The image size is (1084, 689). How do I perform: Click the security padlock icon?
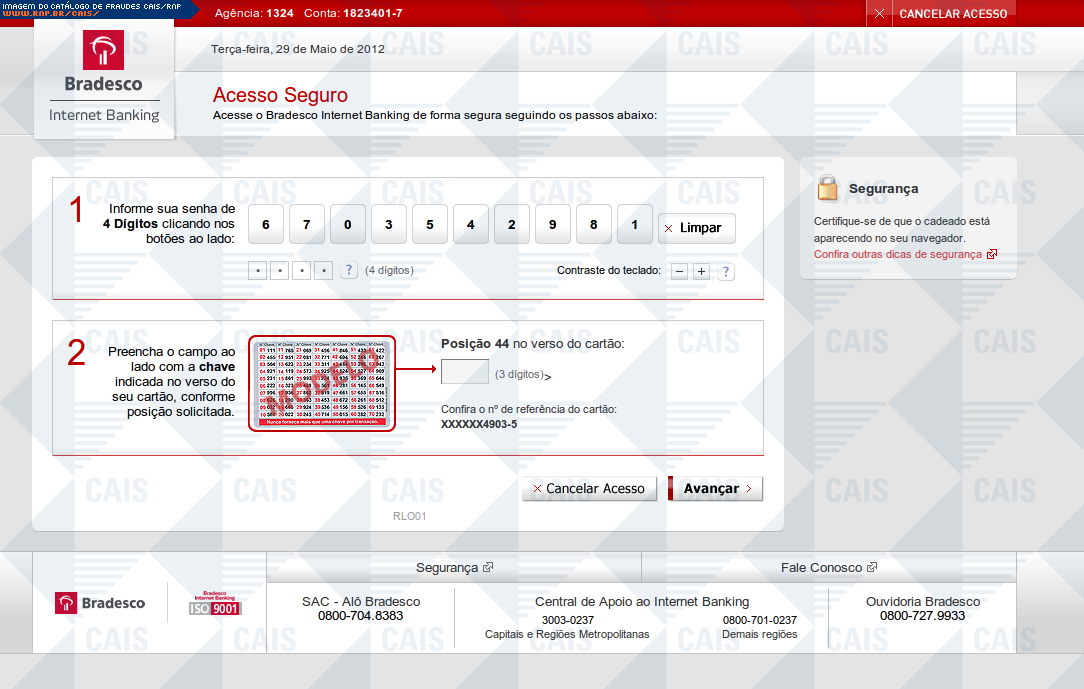(827, 188)
